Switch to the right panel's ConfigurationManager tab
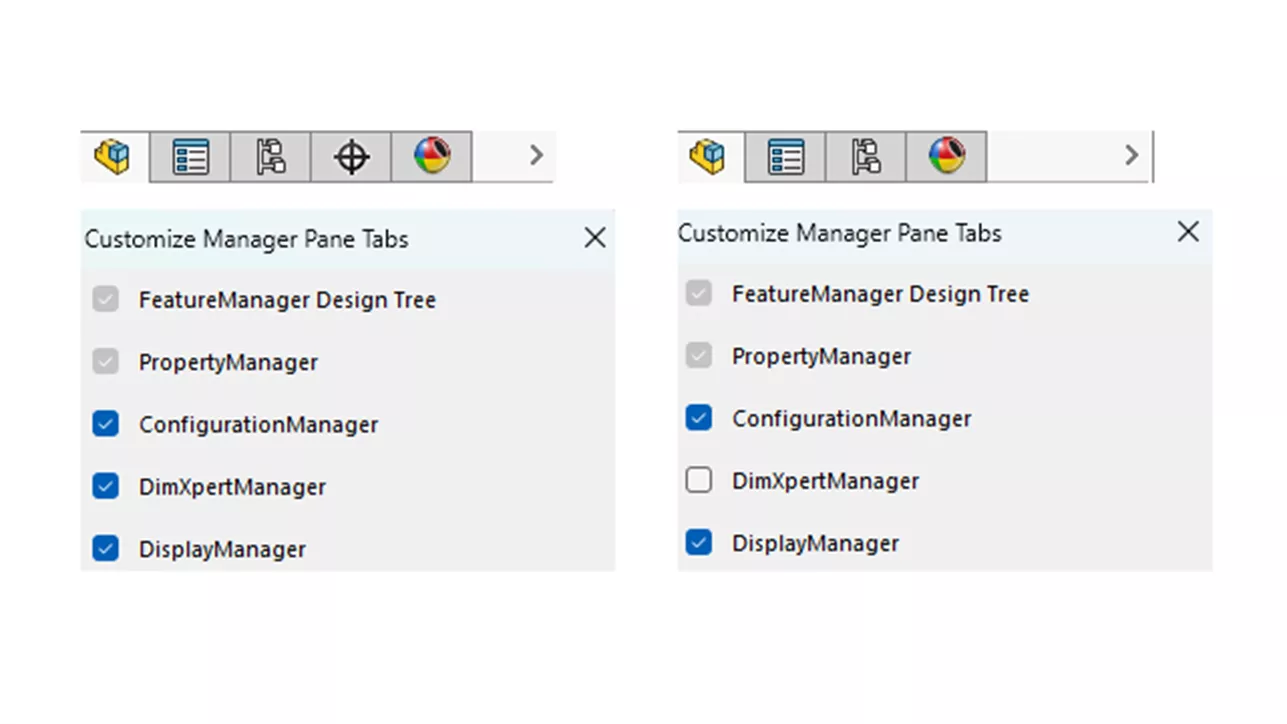This screenshot has height=724, width=1287. point(866,156)
